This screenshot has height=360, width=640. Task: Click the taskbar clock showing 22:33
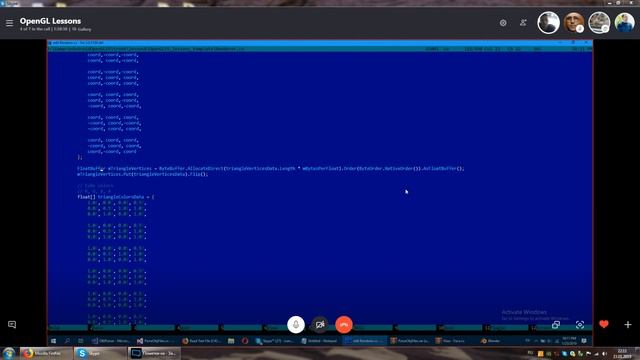[x=622, y=354]
